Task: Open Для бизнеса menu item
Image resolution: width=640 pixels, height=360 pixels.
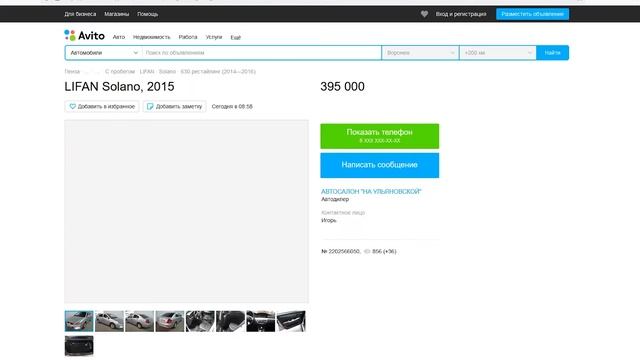Action: [x=80, y=14]
